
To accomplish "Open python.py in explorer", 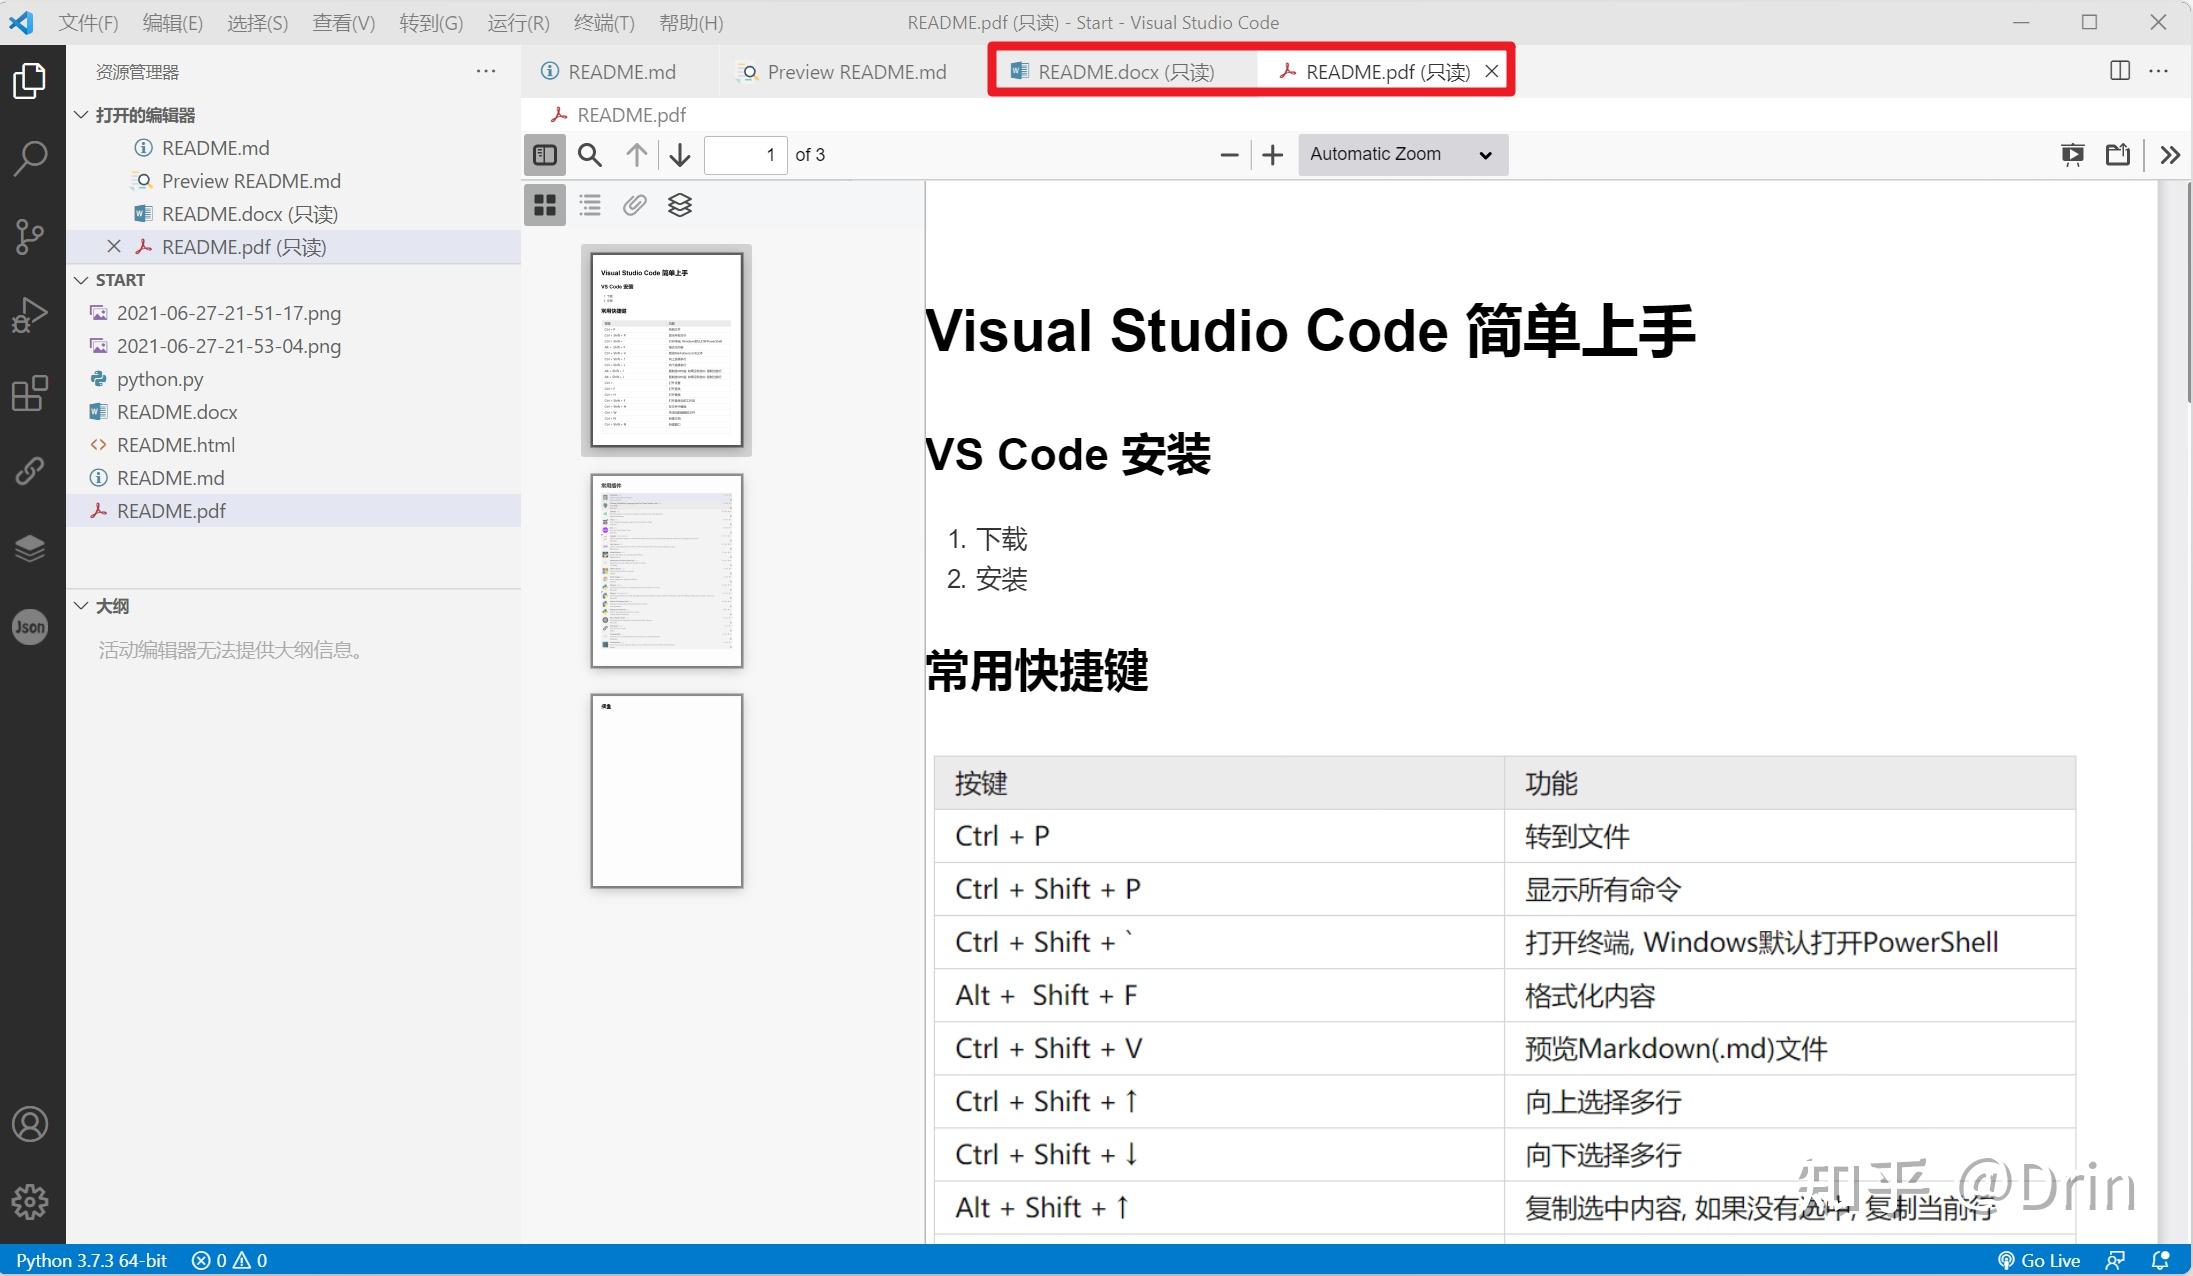I will point(294,379).
